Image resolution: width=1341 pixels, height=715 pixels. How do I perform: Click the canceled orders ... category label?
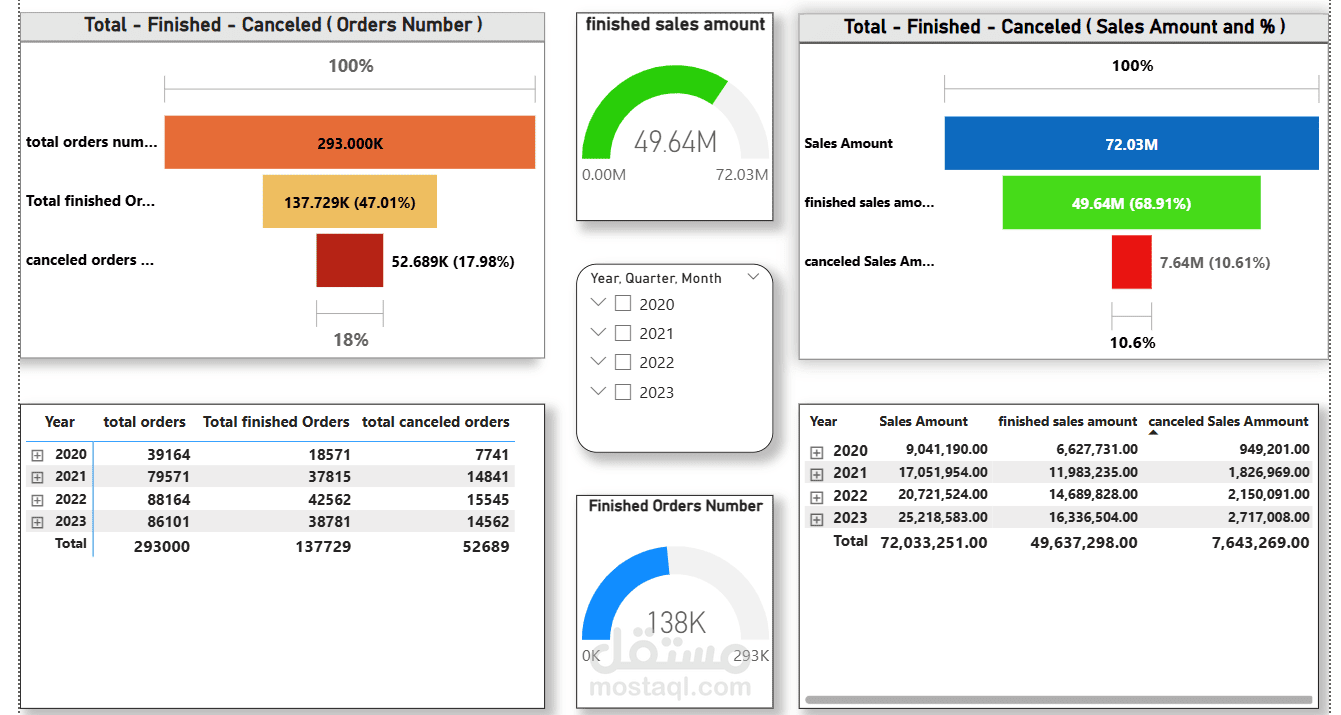90,259
